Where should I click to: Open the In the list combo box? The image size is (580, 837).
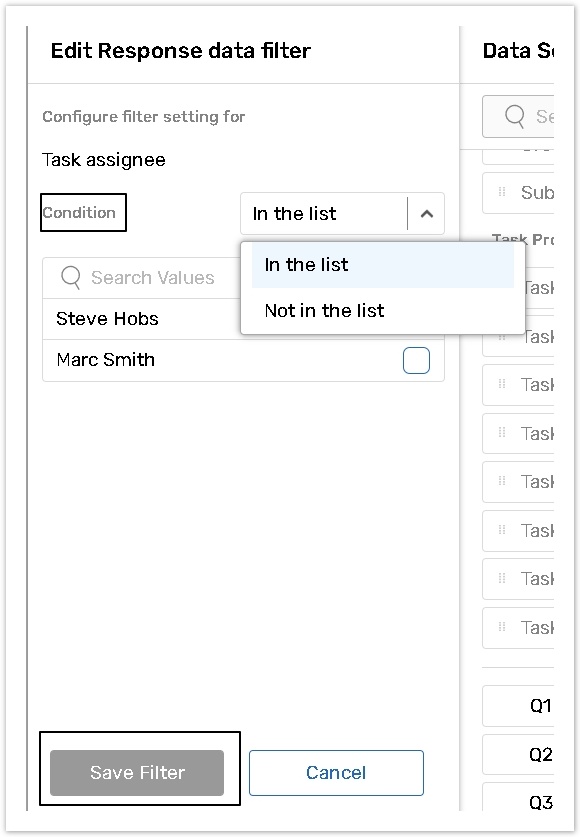342,214
